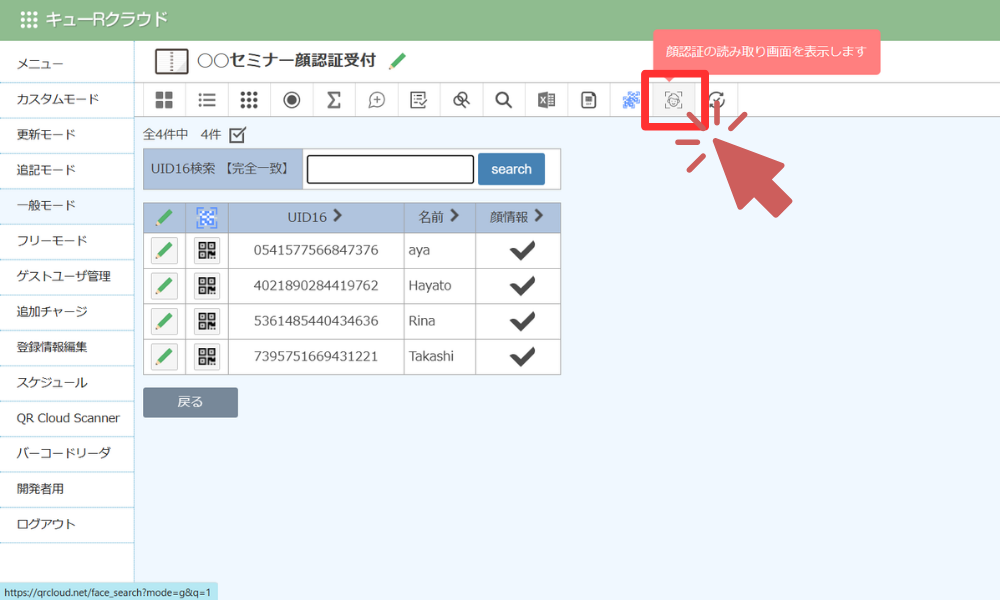Focus the UID16 search input field
This screenshot has width=1000, height=600.
pyautogui.click(x=390, y=169)
